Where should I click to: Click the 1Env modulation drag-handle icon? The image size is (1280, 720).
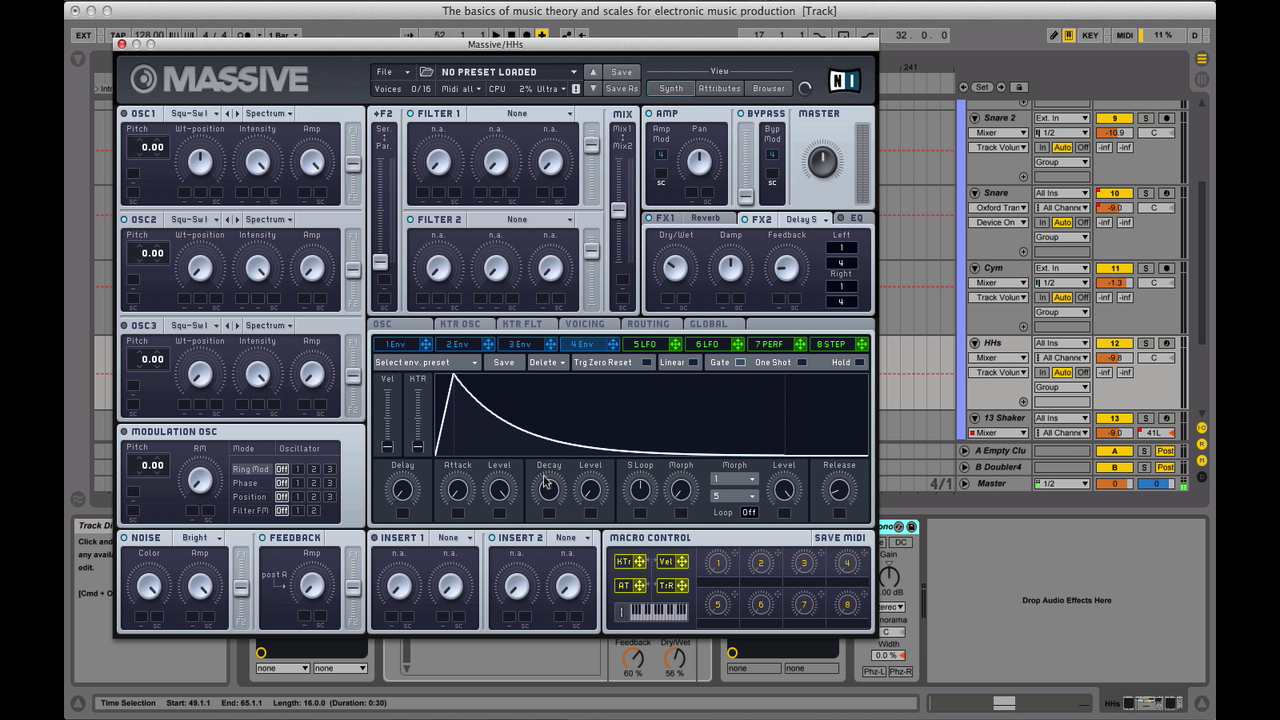coord(426,344)
